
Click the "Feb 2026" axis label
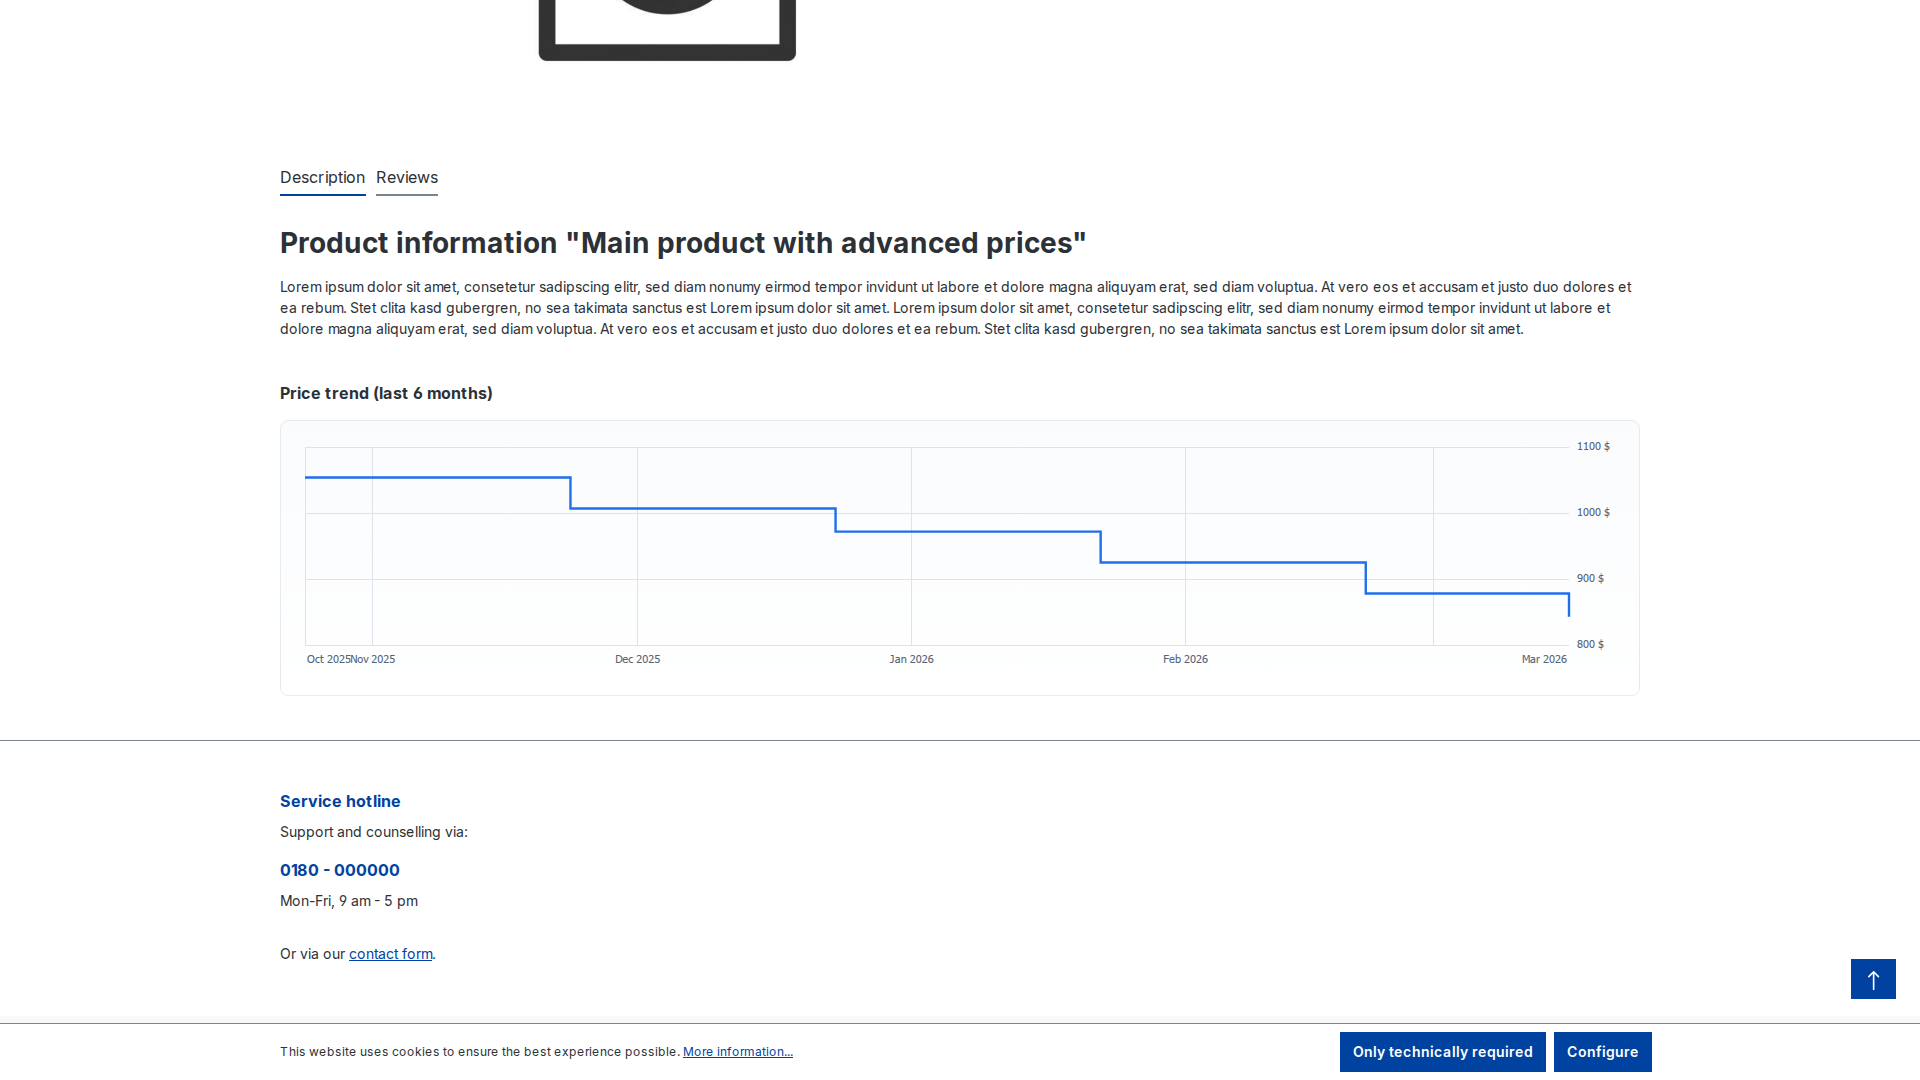click(1185, 659)
